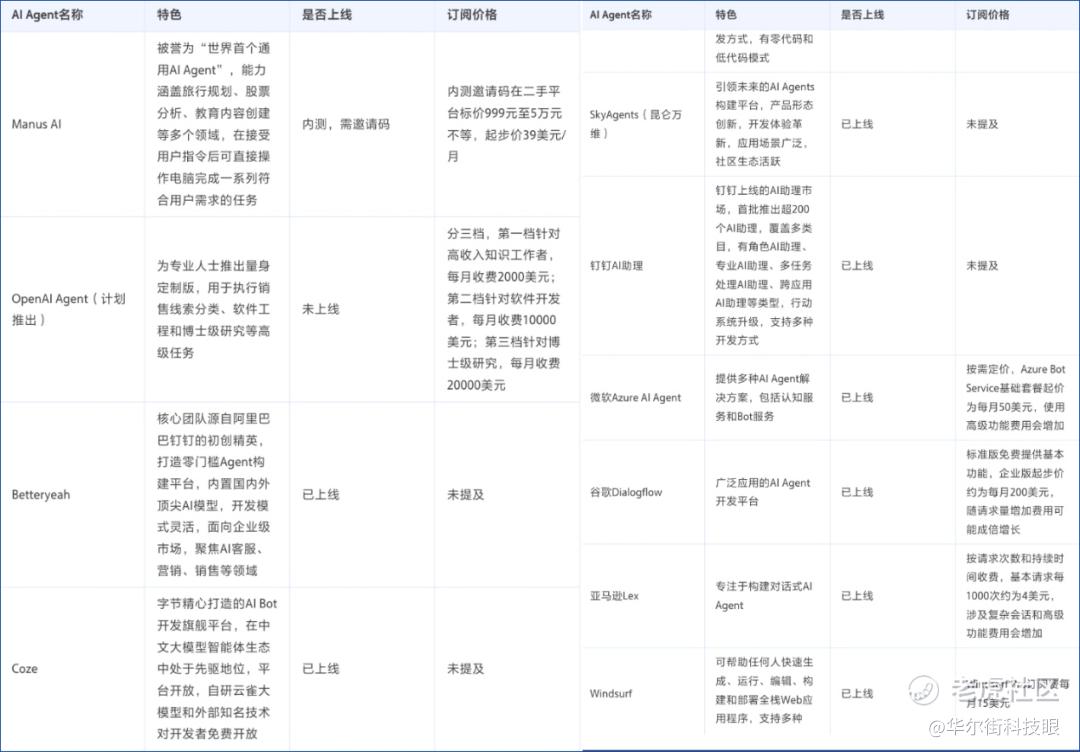Click "已上线" in the 钉钉AI助理 row

pyautogui.click(x=857, y=265)
